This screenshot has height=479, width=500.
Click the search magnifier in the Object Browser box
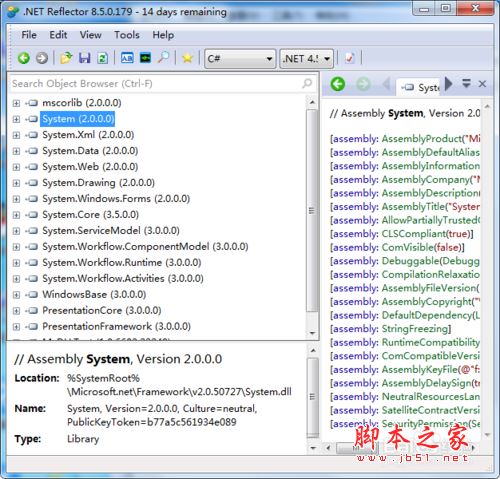[x=307, y=83]
